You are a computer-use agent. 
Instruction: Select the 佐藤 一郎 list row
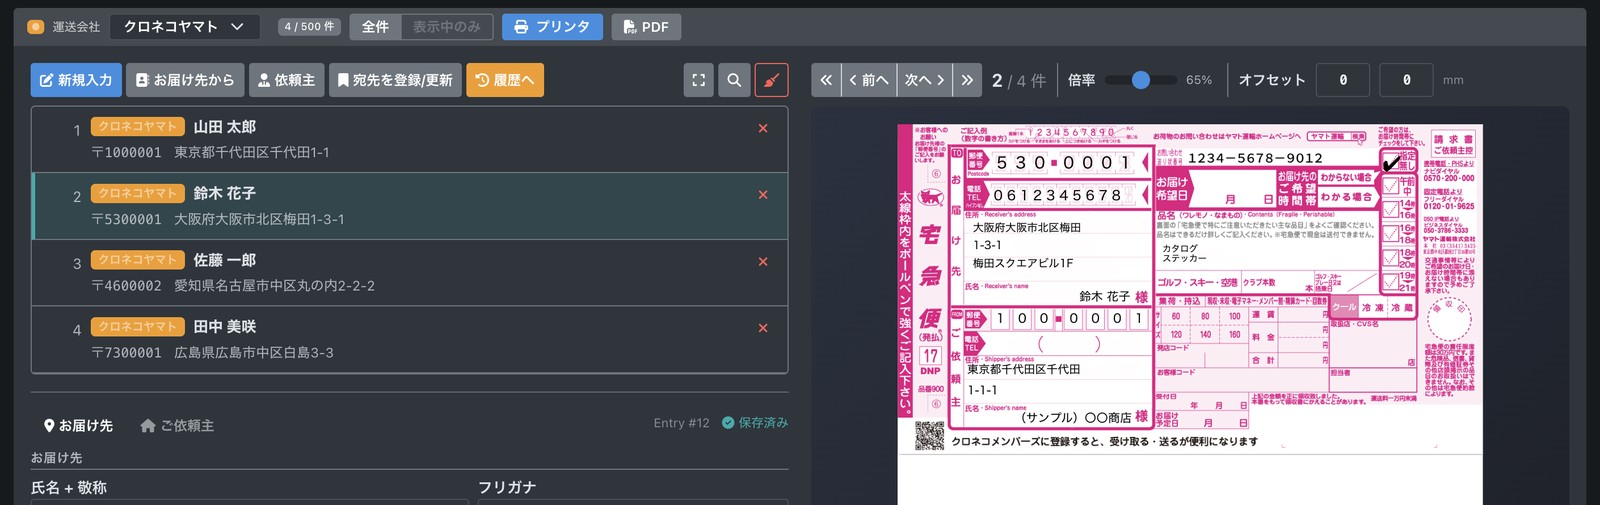[410, 273]
